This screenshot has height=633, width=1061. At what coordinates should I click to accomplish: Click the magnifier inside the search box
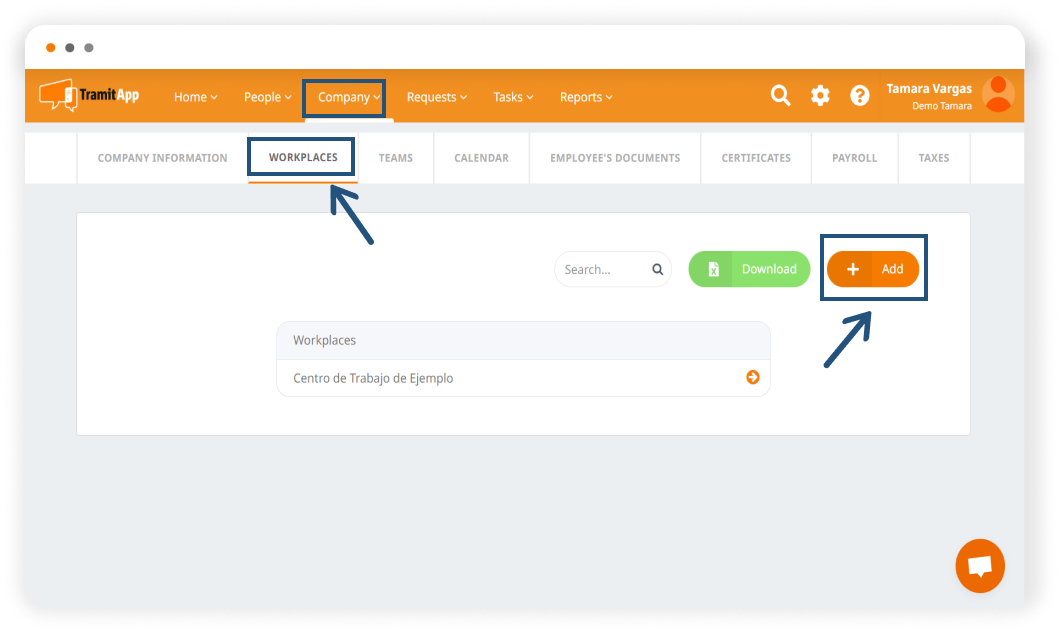(x=657, y=269)
